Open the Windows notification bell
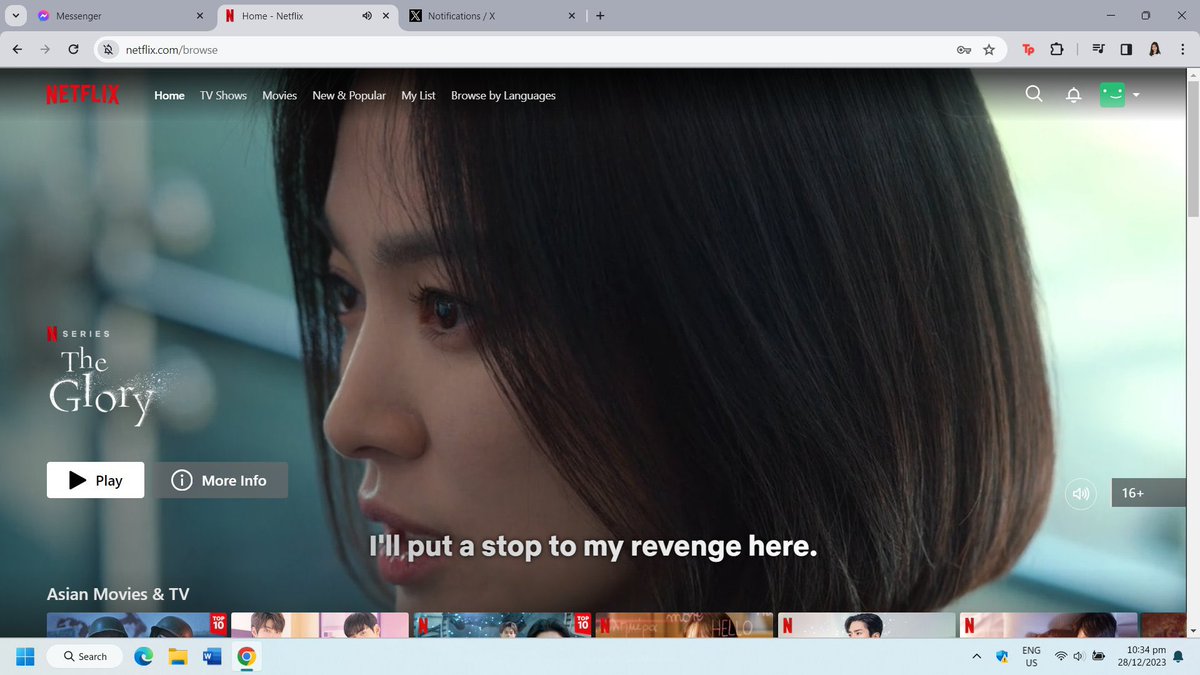The width and height of the screenshot is (1200, 675). pyautogui.click(x=1178, y=656)
